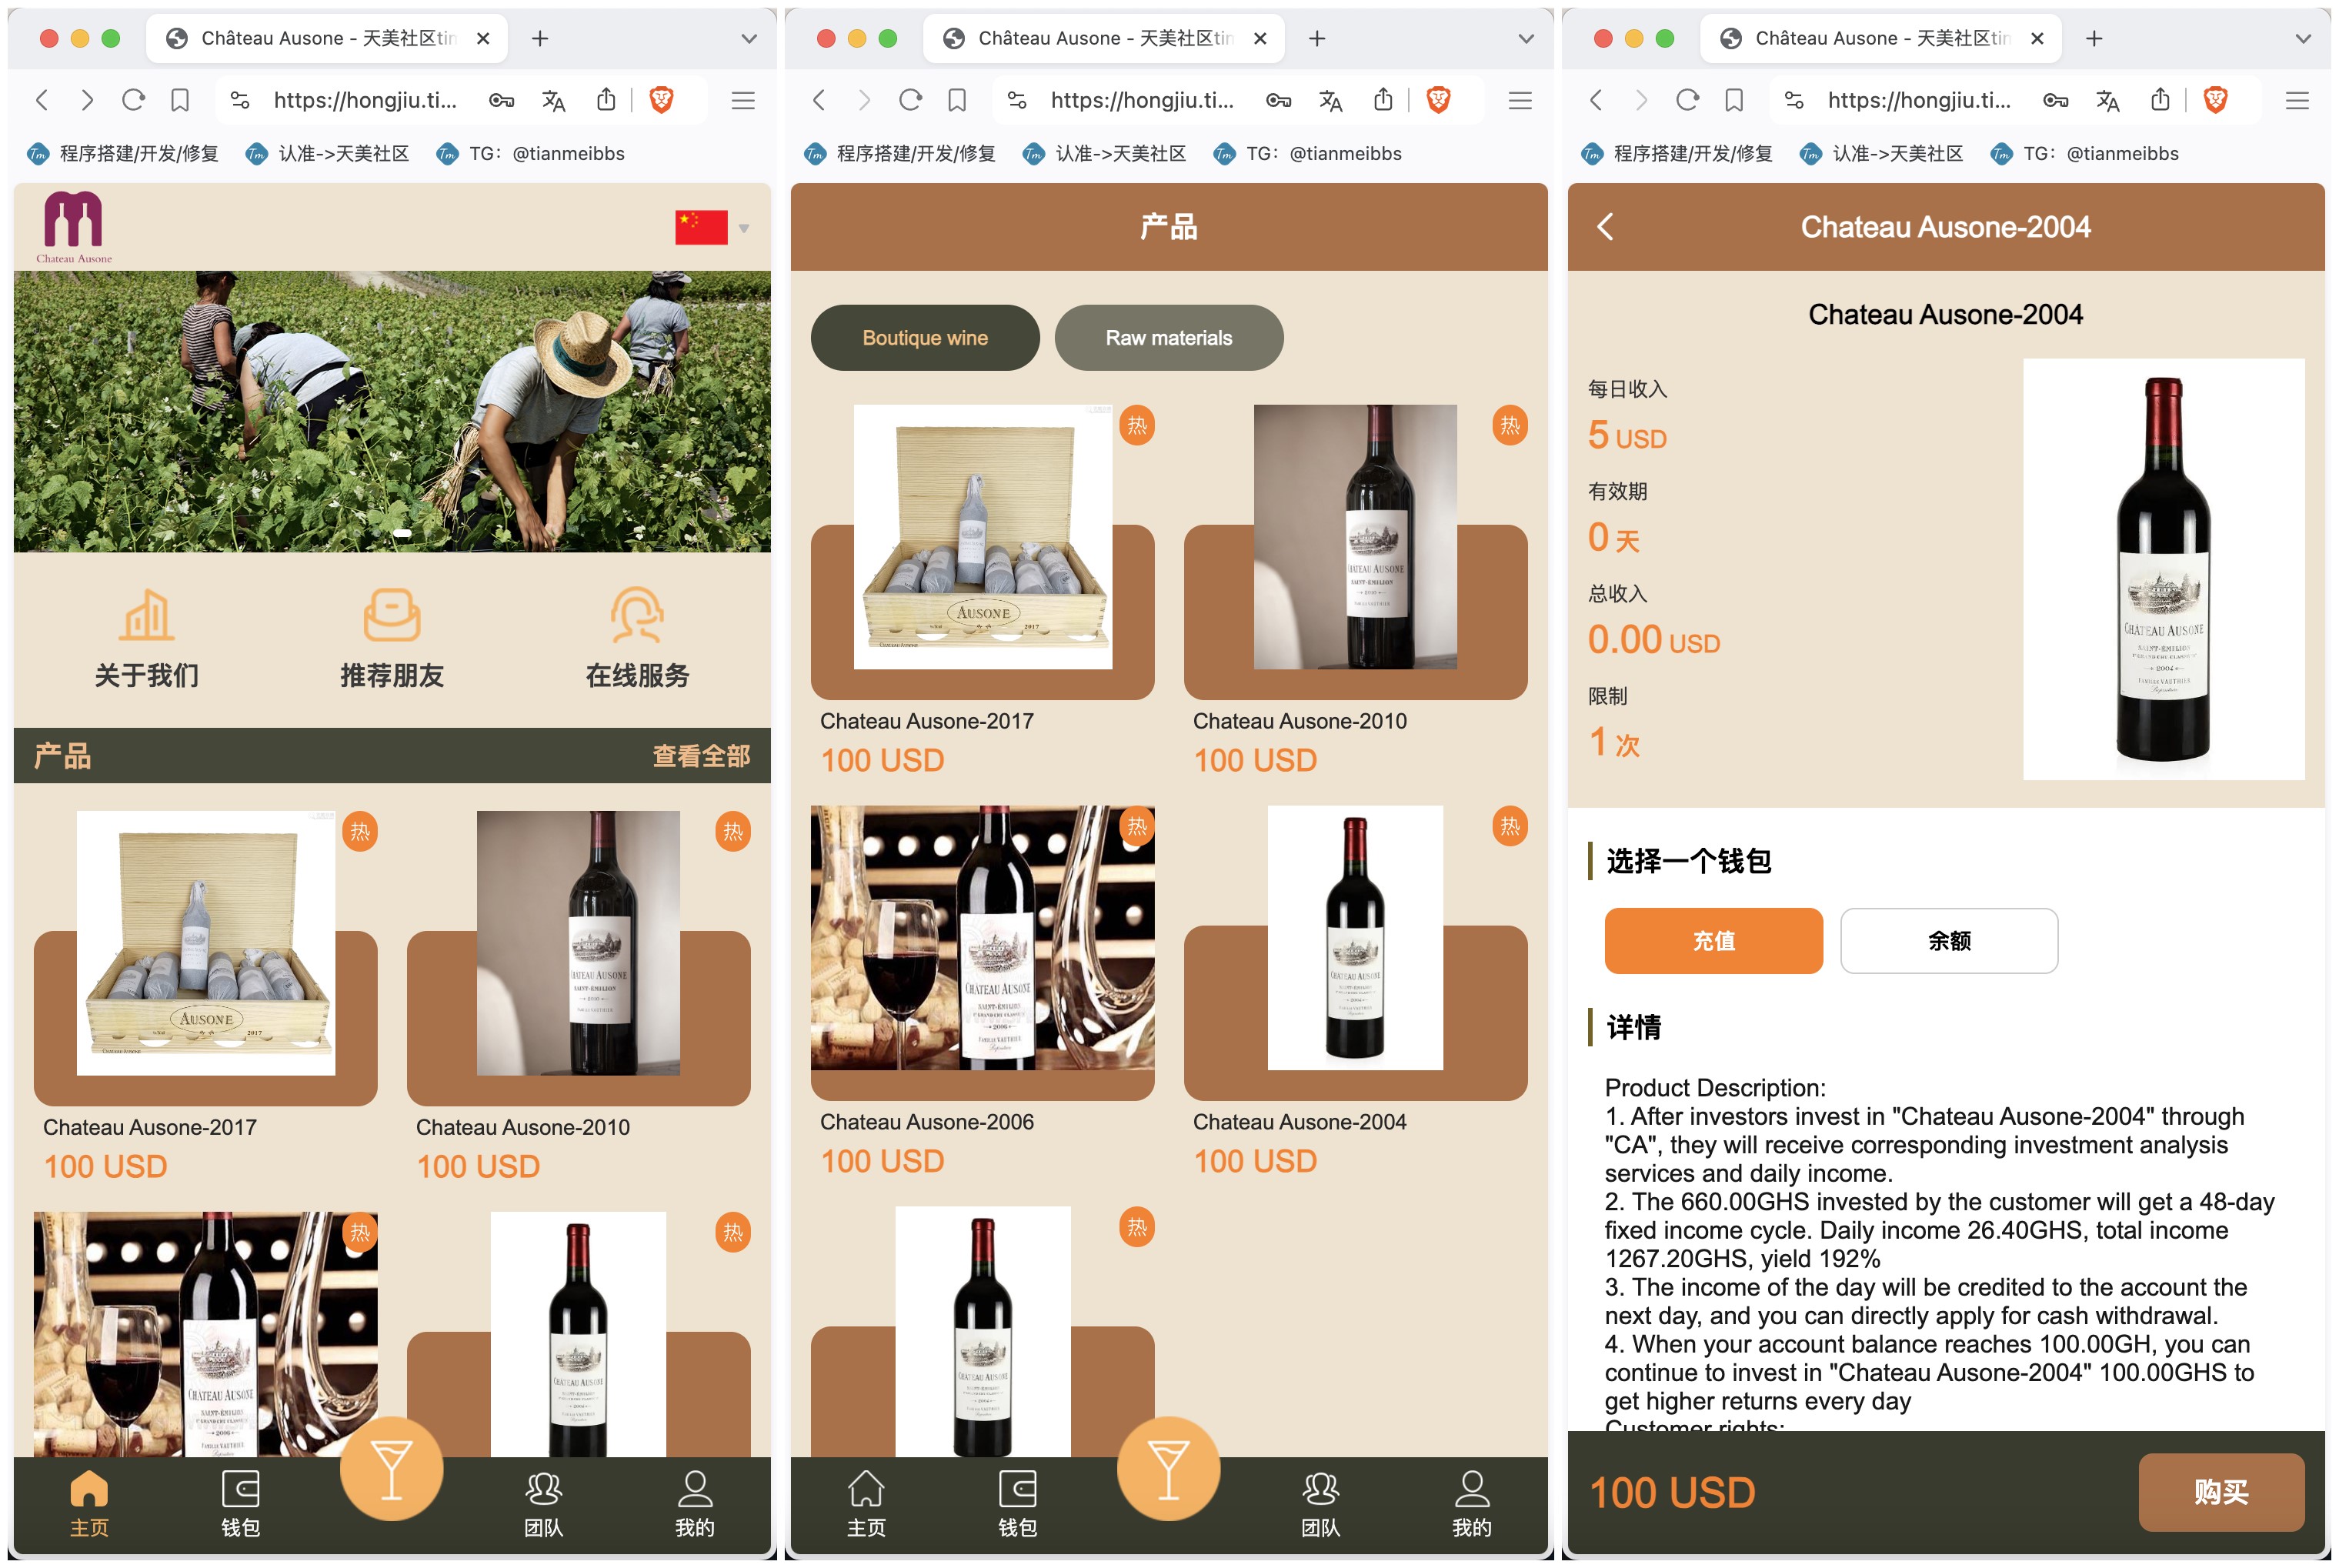The image size is (2339, 1568).
Task: Open 团队 team tab in middle window
Action: tap(1320, 1503)
